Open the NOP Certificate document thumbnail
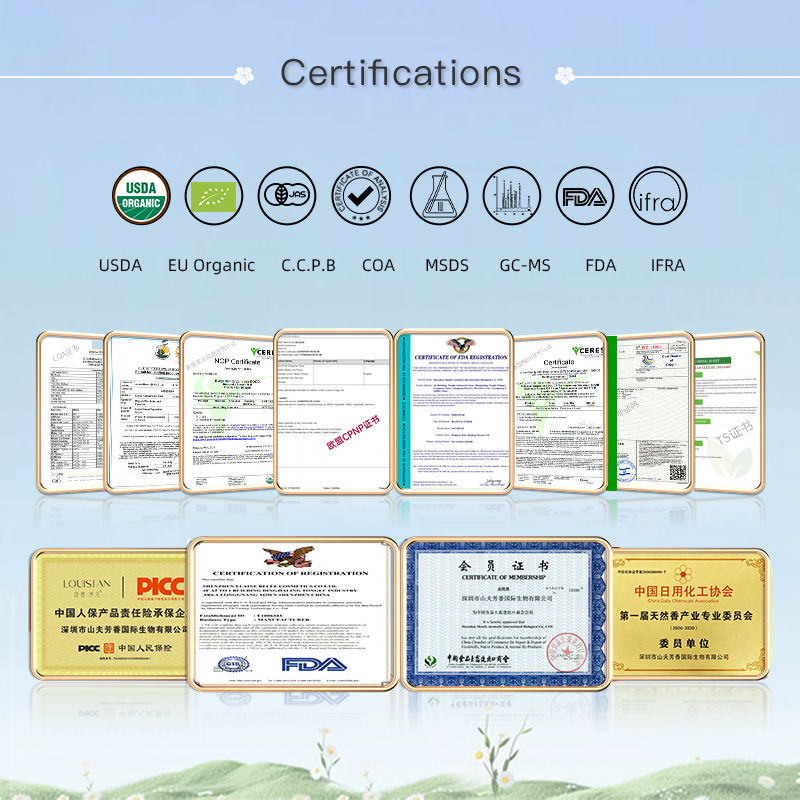 point(228,412)
